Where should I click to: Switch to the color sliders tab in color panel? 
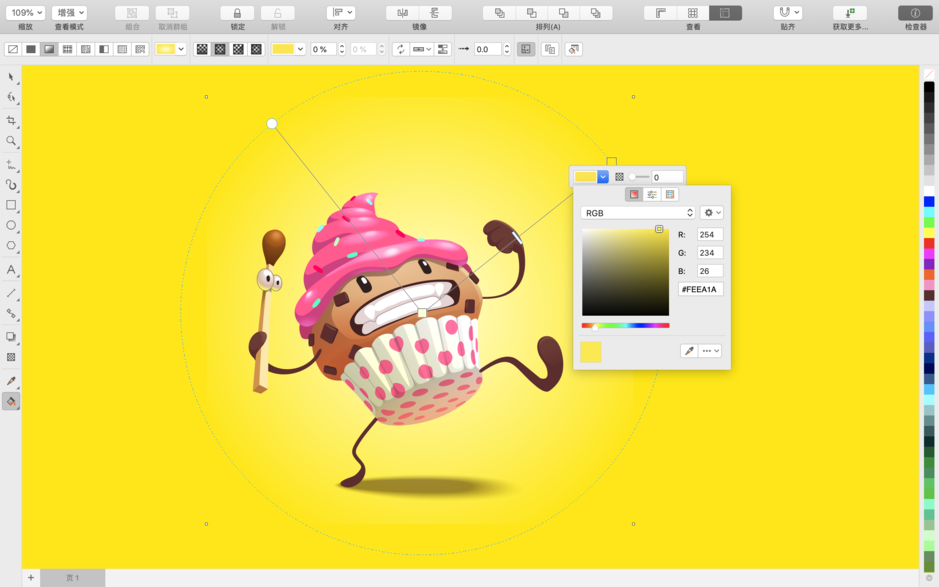click(x=652, y=195)
